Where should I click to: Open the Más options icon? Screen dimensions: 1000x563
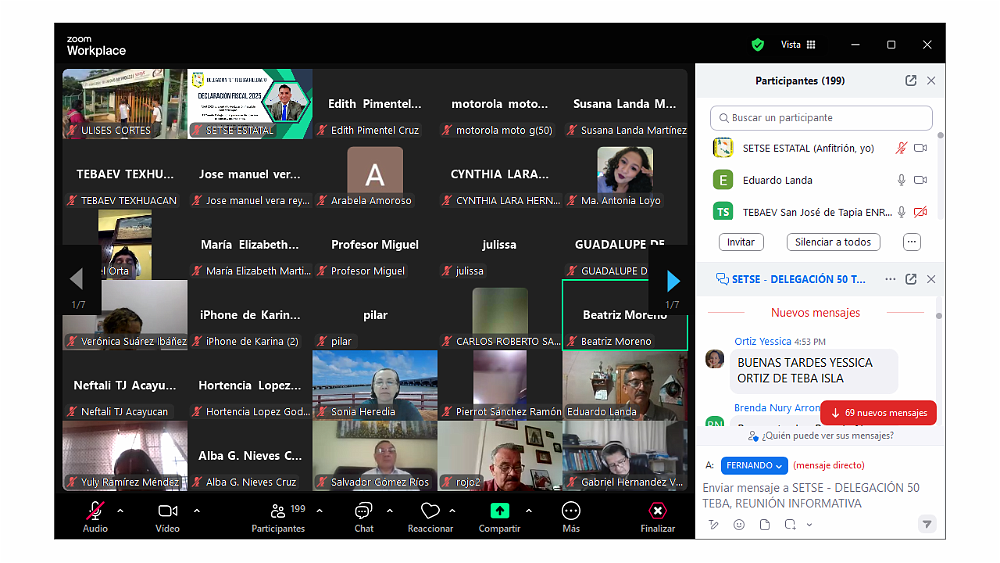[571, 511]
